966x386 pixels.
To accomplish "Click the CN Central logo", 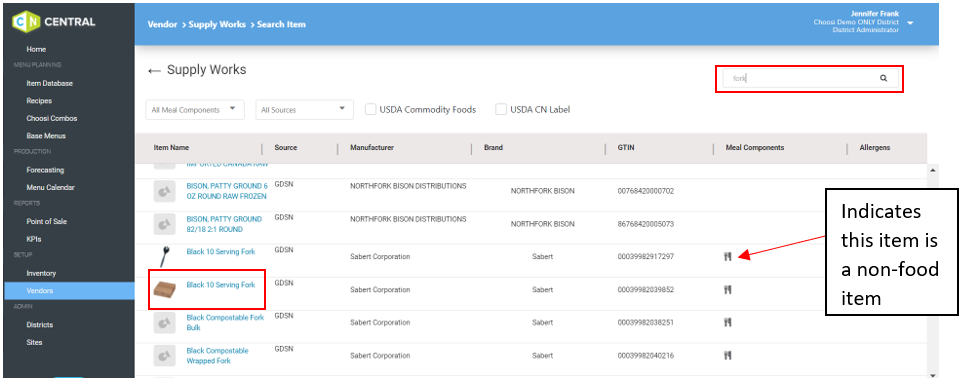I will (x=54, y=22).
